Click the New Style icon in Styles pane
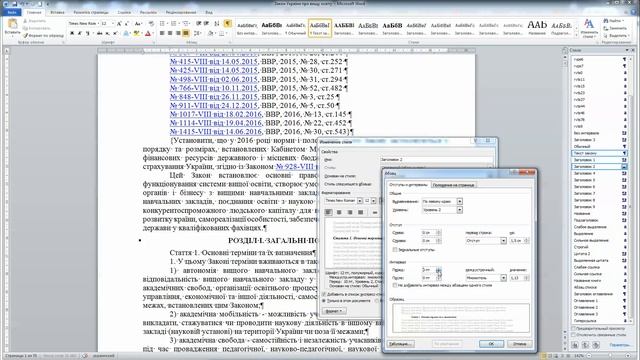The height and width of the screenshot is (360, 640). tap(575, 345)
